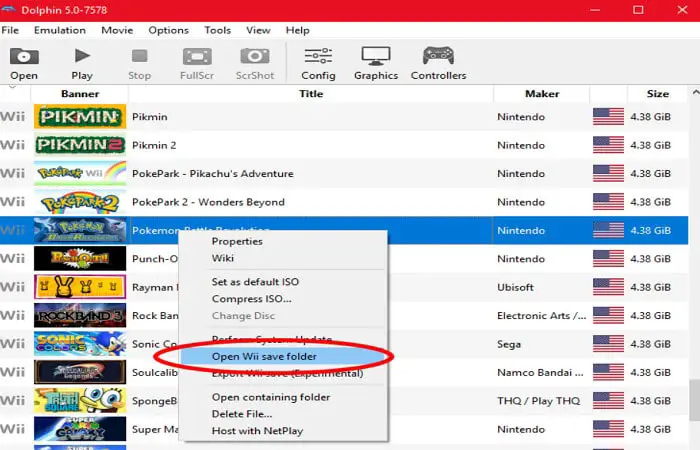
Task: Select the SpongeBob Truth or Square banner
Action: (x=80, y=400)
